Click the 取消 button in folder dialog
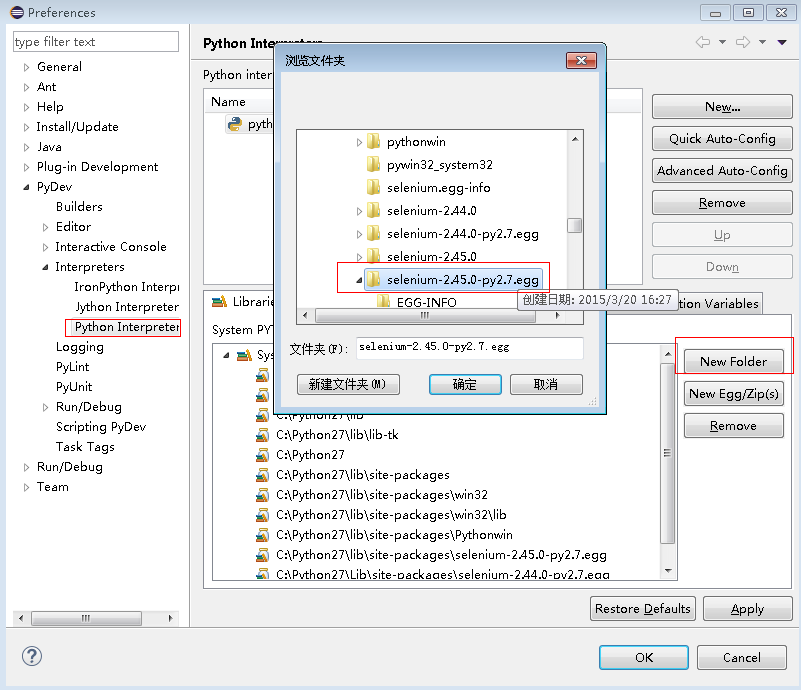The width and height of the screenshot is (801, 690). 546,384
